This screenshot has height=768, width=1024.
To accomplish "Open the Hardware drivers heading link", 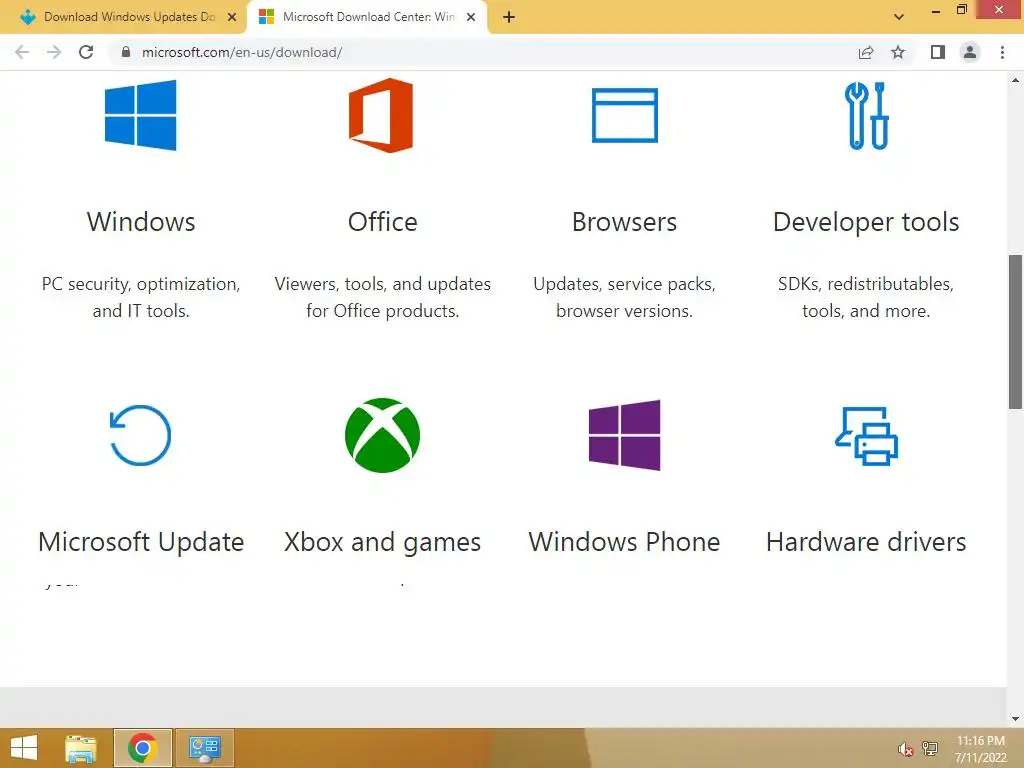I will (x=866, y=542).
